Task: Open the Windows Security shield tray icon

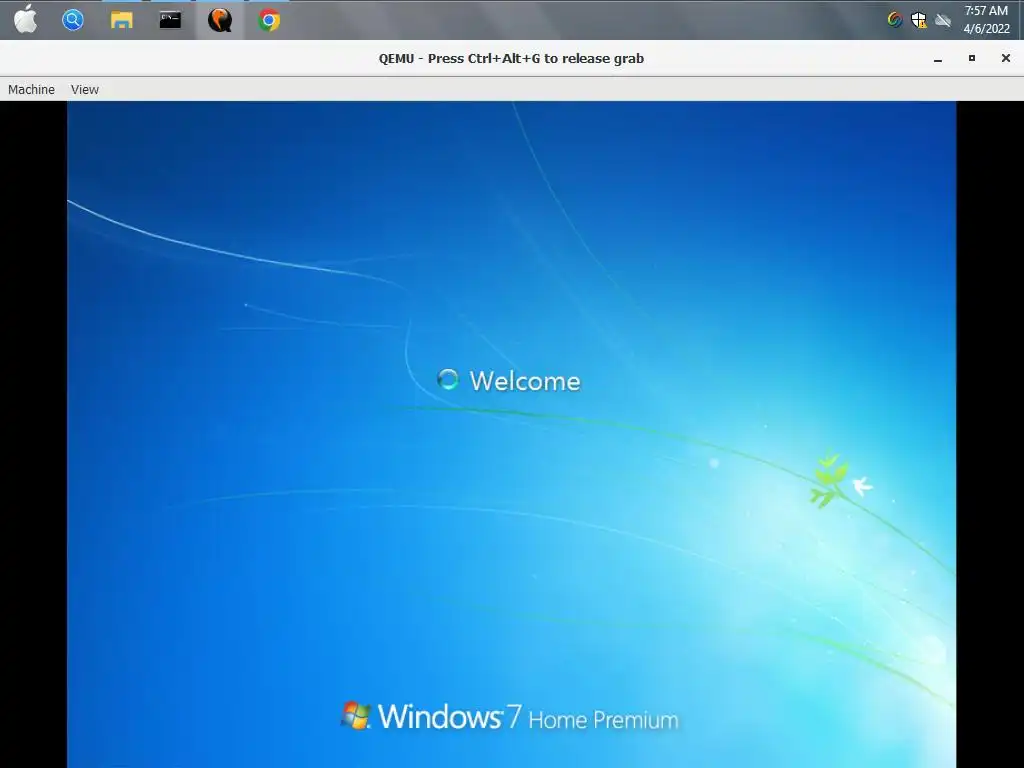Action: pyautogui.click(x=918, y=20)
